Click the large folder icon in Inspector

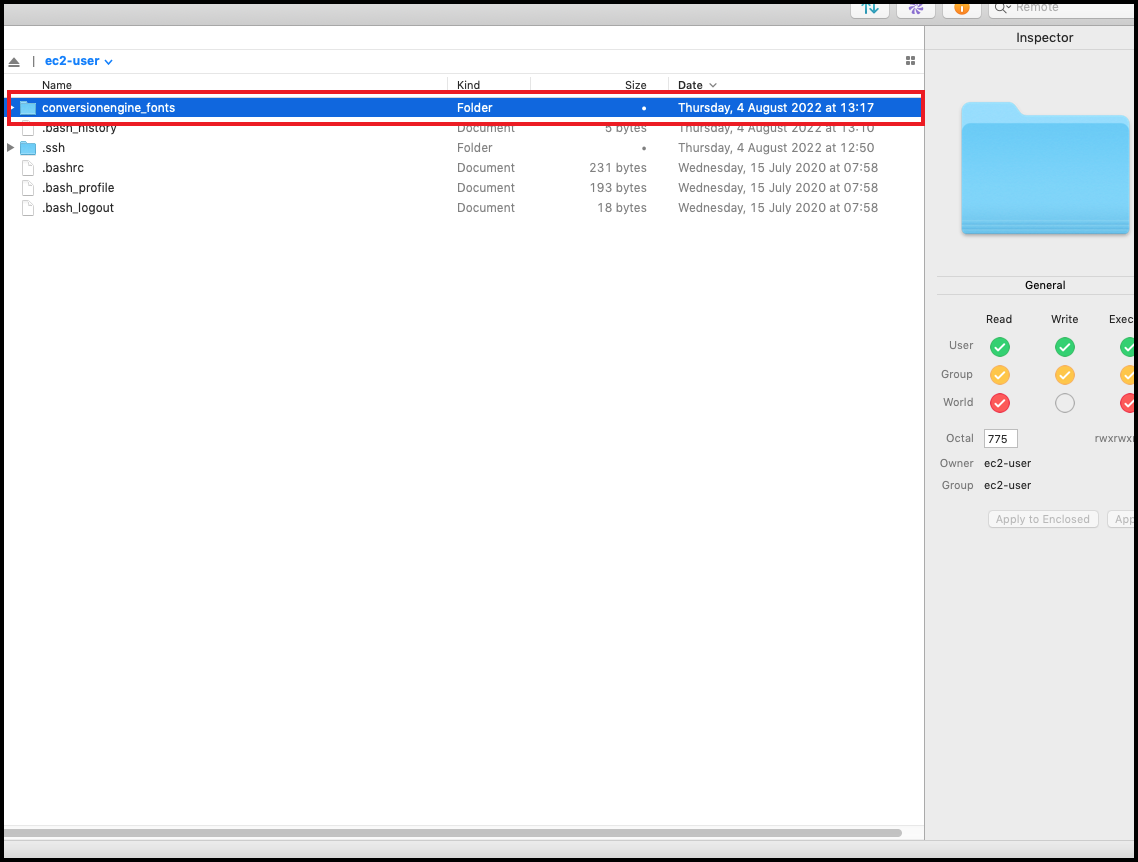(x=1046, y=168)
